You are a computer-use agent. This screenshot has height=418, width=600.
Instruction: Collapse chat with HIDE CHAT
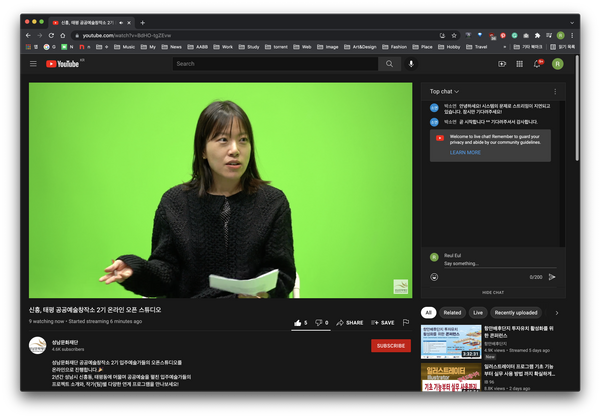click(493, 293)
